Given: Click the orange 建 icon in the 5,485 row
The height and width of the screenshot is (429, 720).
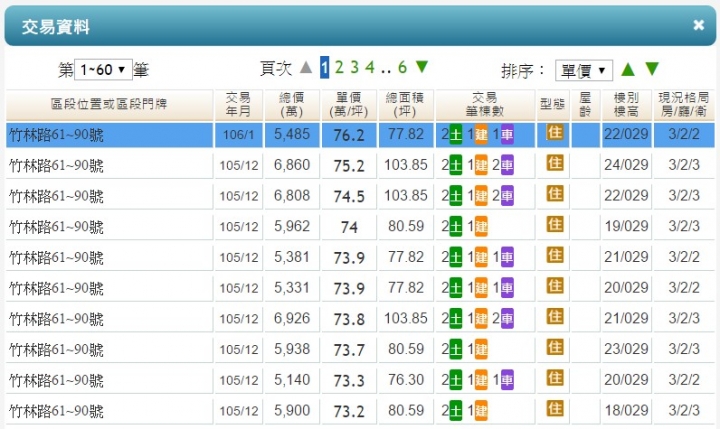Looking at the screenshot, I should click(481, 135).
